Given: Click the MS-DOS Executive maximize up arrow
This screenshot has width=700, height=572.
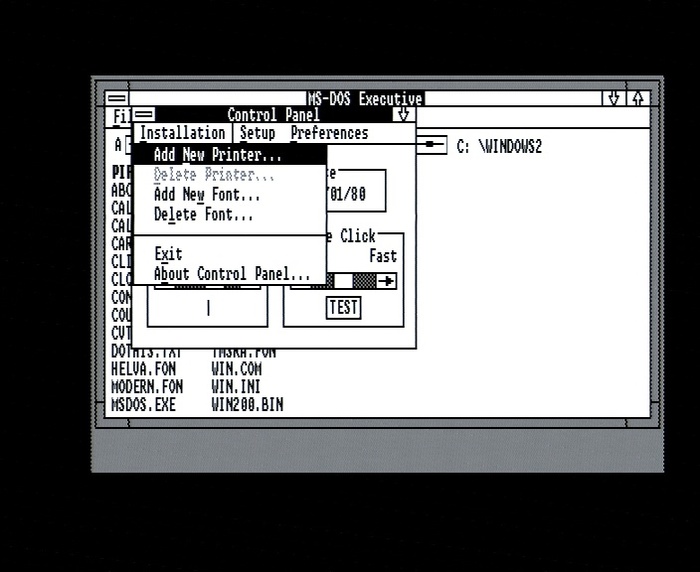Looking at the screenshot, I should [637, 99].
